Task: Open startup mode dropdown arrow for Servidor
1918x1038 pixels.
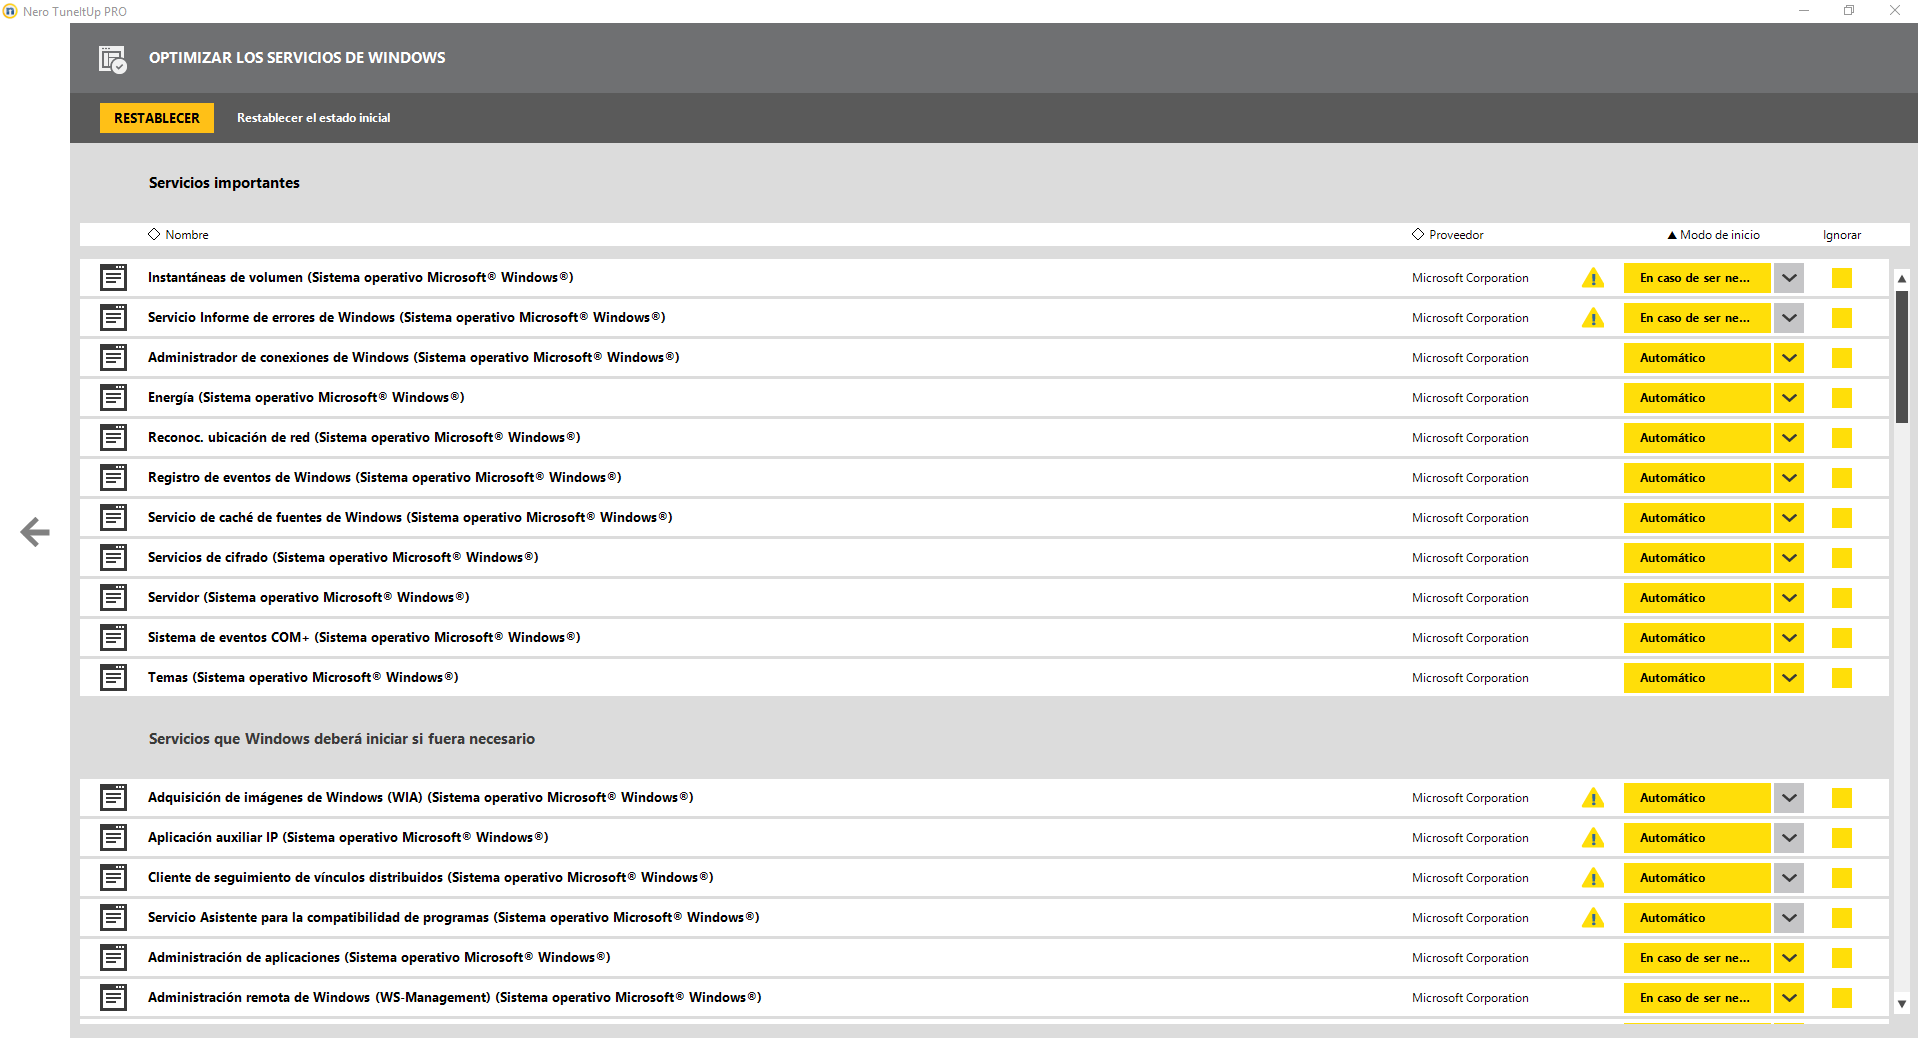Action: 1789,598
